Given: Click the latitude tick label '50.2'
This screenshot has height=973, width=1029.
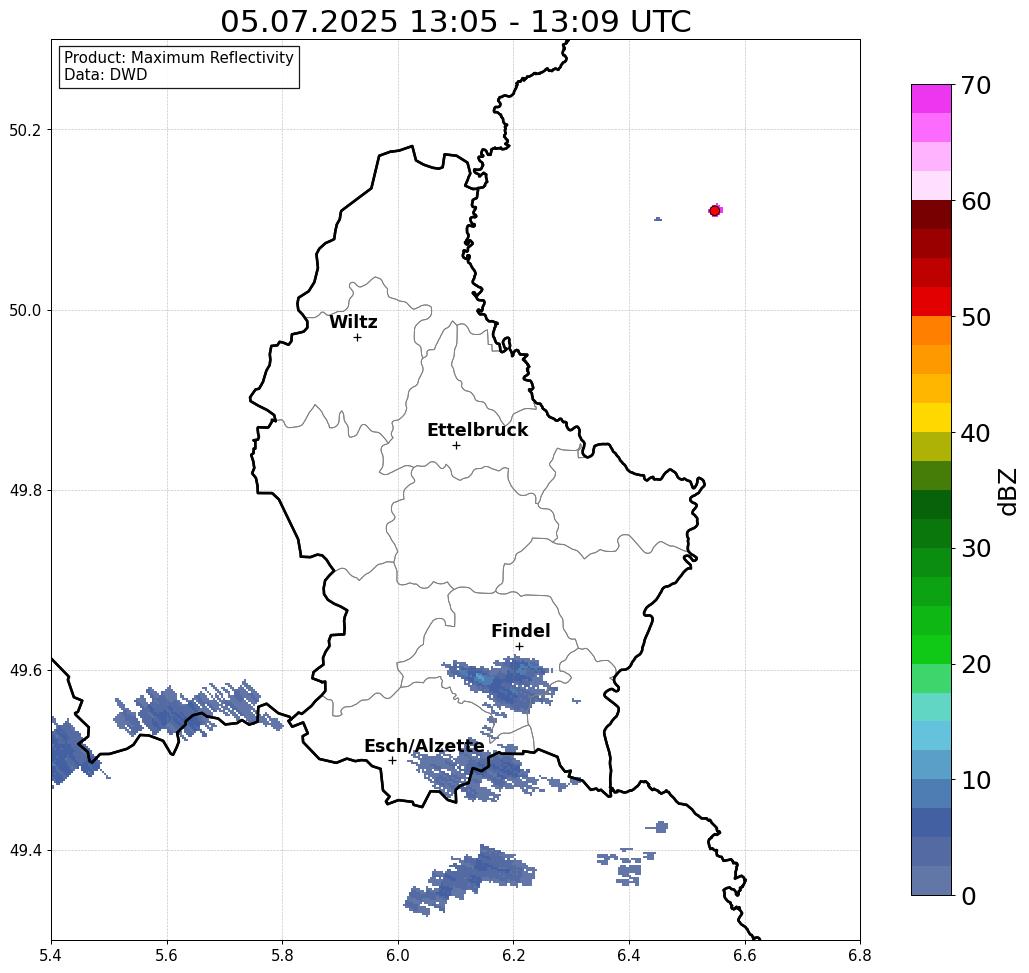Looking at the screenshot, I should pyautogui.click(x=25, y=130).
